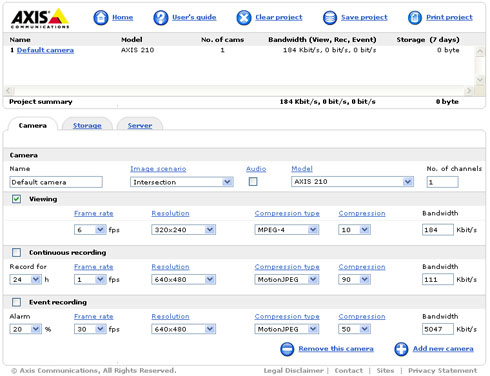The width and height of the screenshot is (490, 376).
Task: Open the Default camera link in list
Action: 45,50
